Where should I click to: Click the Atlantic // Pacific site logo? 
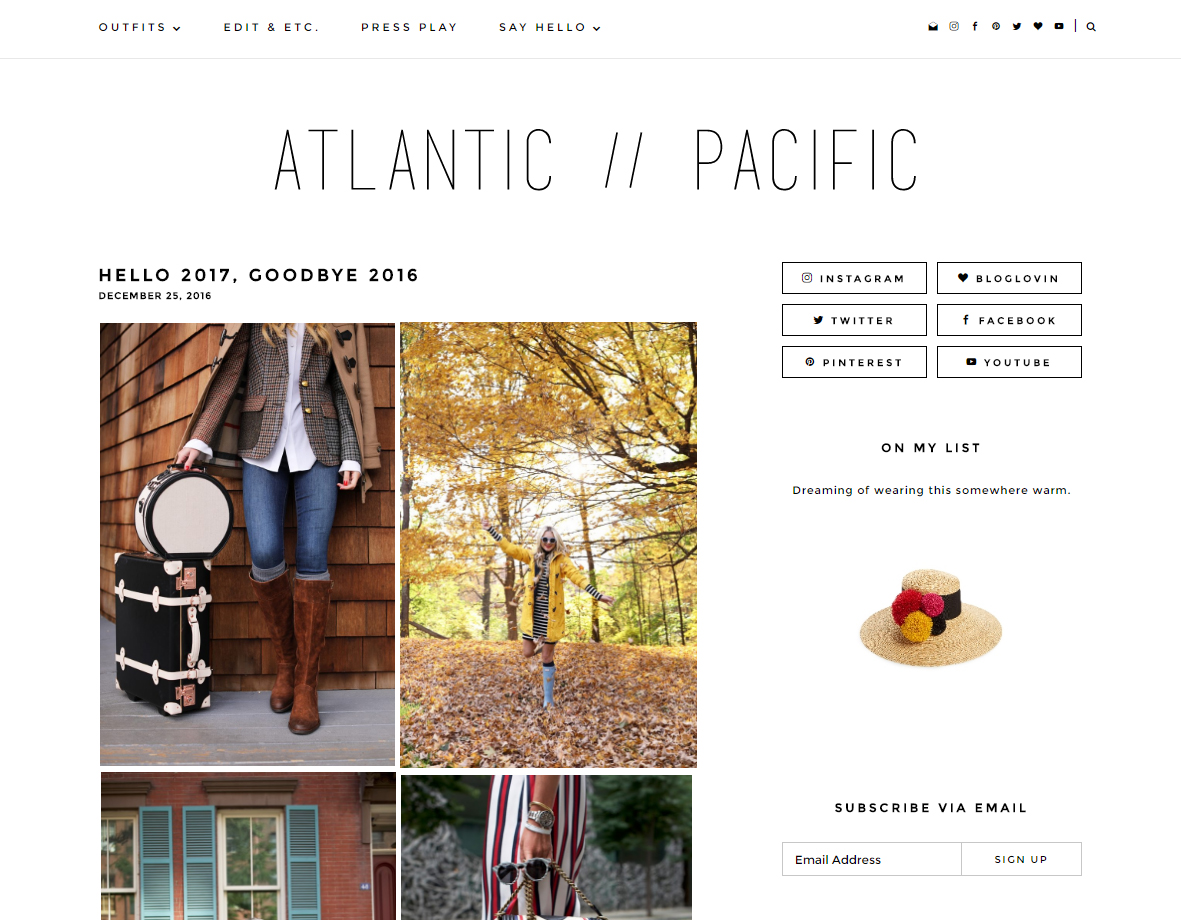(x=597, y=159)
